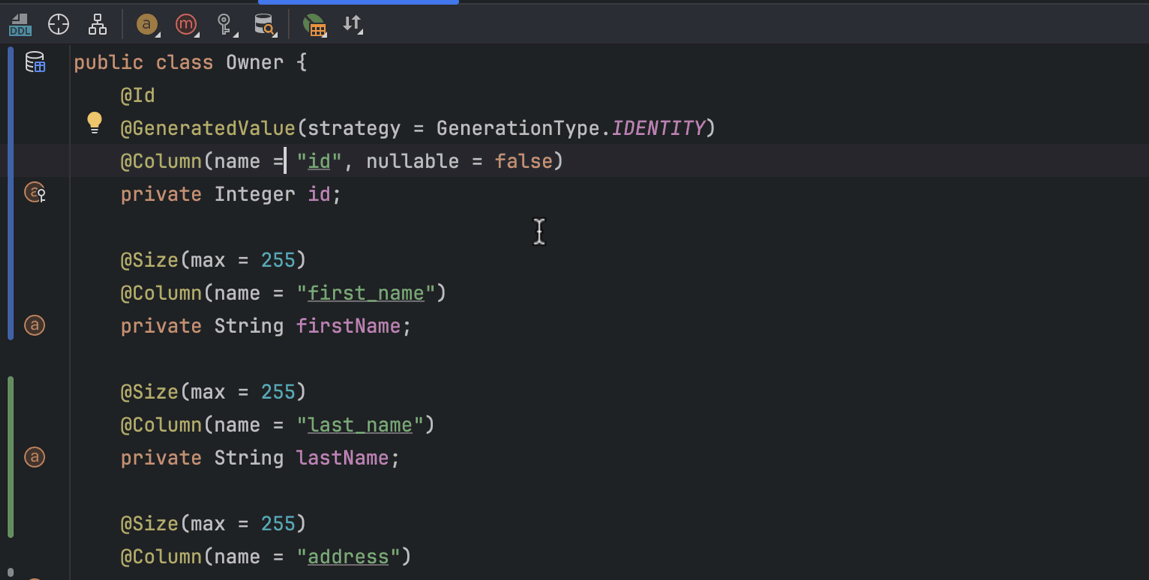This screenshot has width=1149, height=580.
Task: Open the key icon dropdown in toolbar
Action: (226, 24)
